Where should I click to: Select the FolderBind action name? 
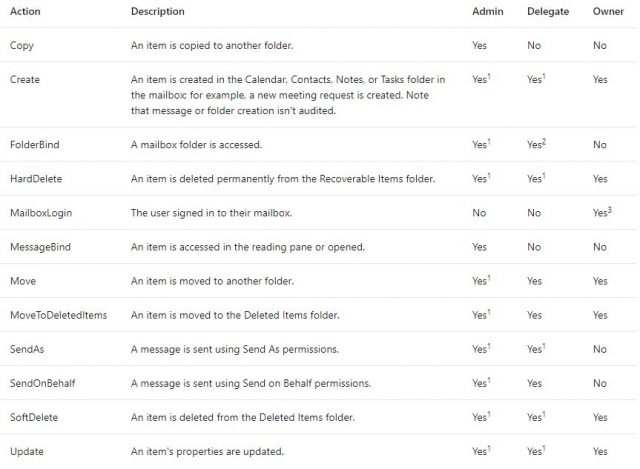(35, 144)
